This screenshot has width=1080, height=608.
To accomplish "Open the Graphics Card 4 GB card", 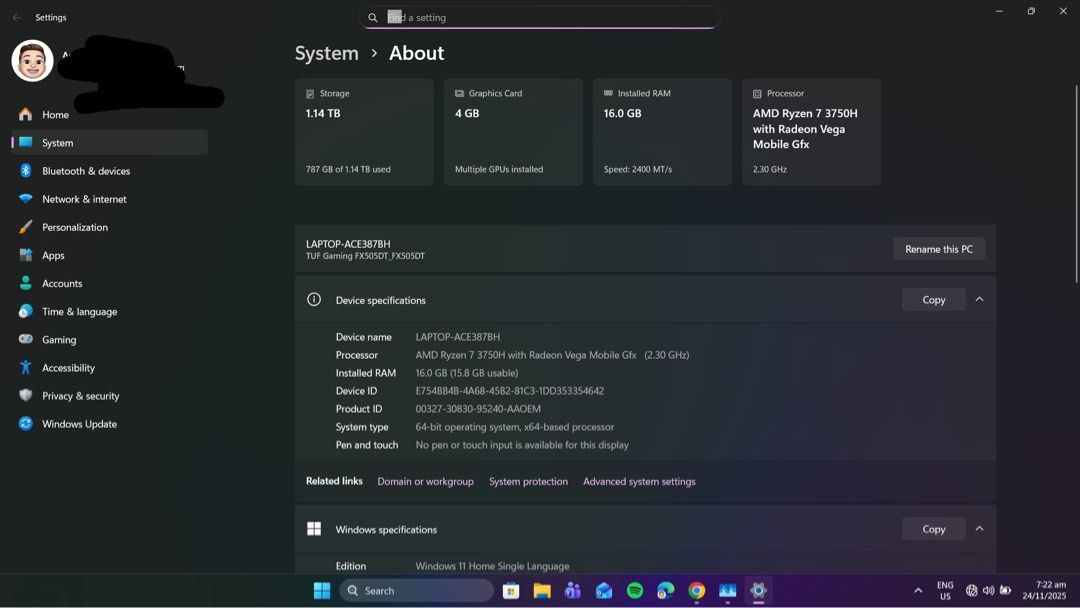I will 513,132.
